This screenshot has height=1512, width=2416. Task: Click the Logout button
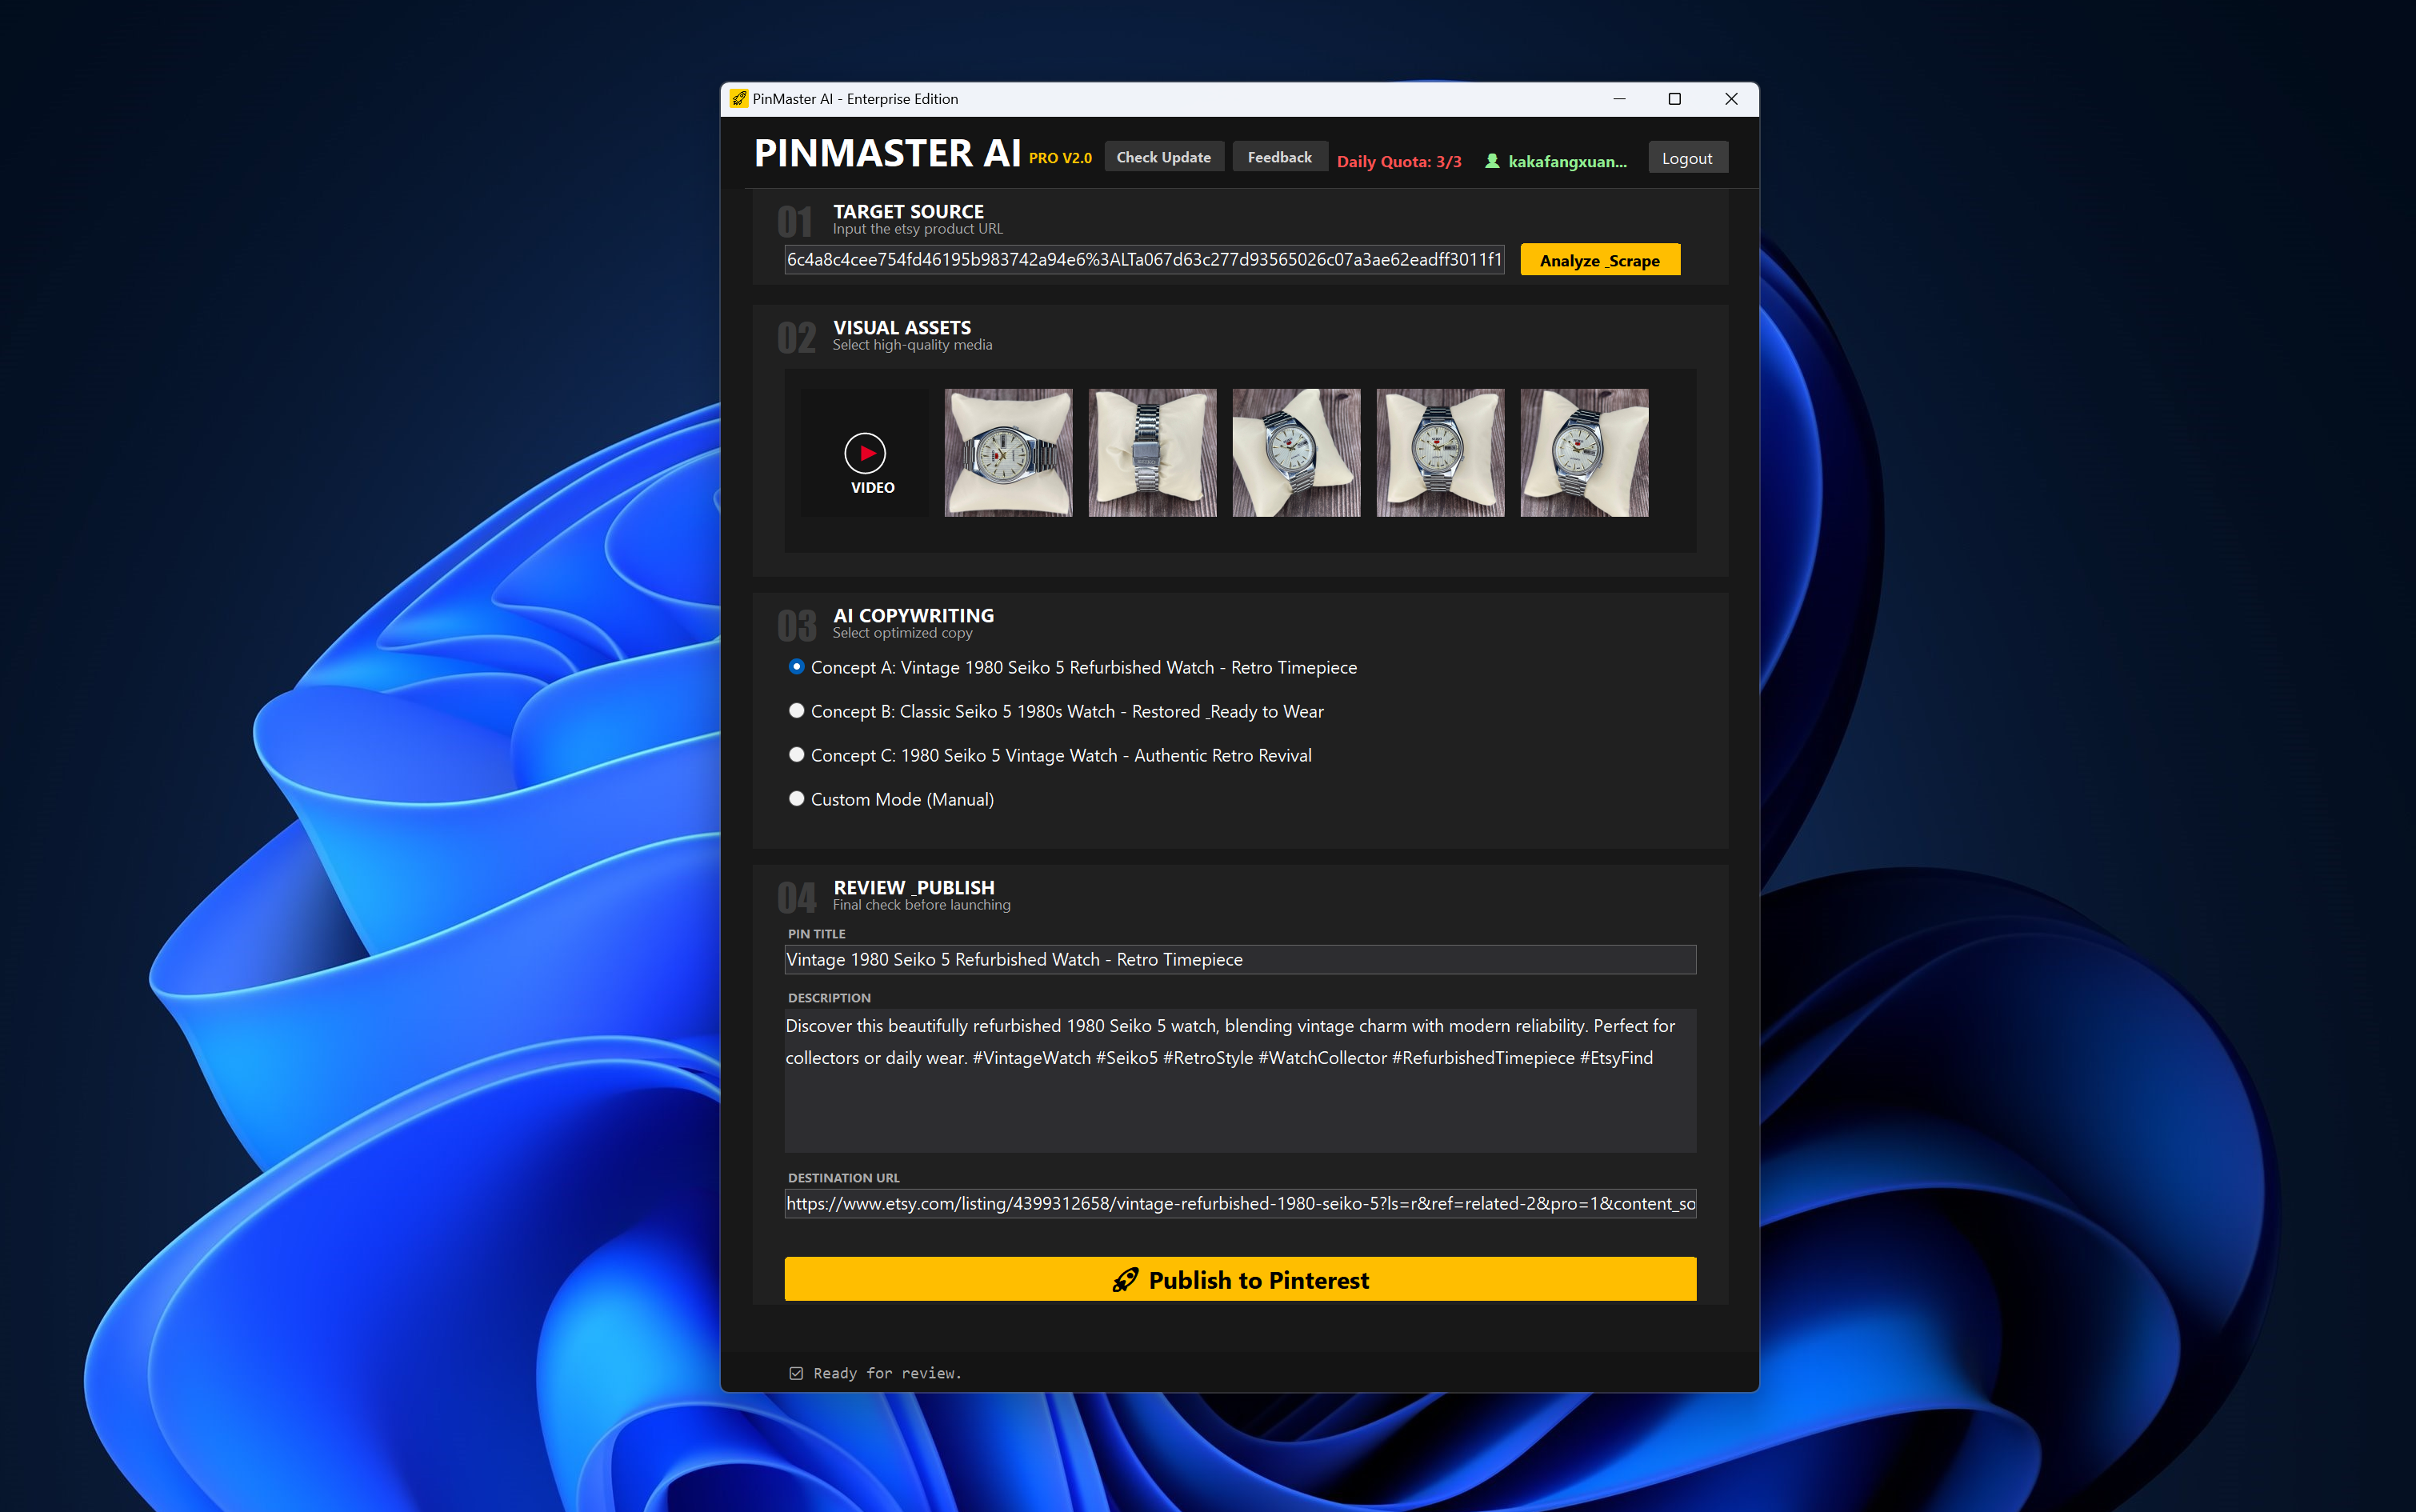click(1687, 157)
